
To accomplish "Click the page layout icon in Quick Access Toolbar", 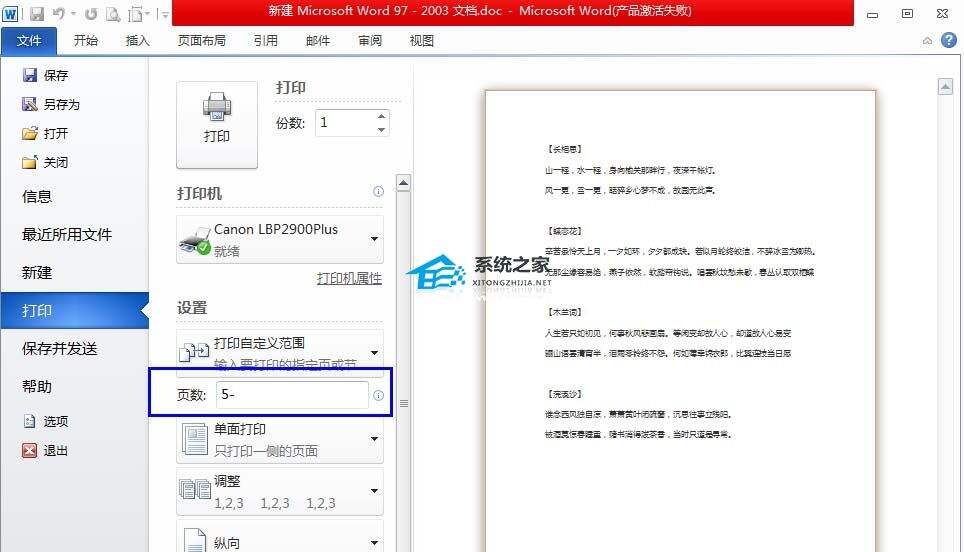I will pos(136,14).
